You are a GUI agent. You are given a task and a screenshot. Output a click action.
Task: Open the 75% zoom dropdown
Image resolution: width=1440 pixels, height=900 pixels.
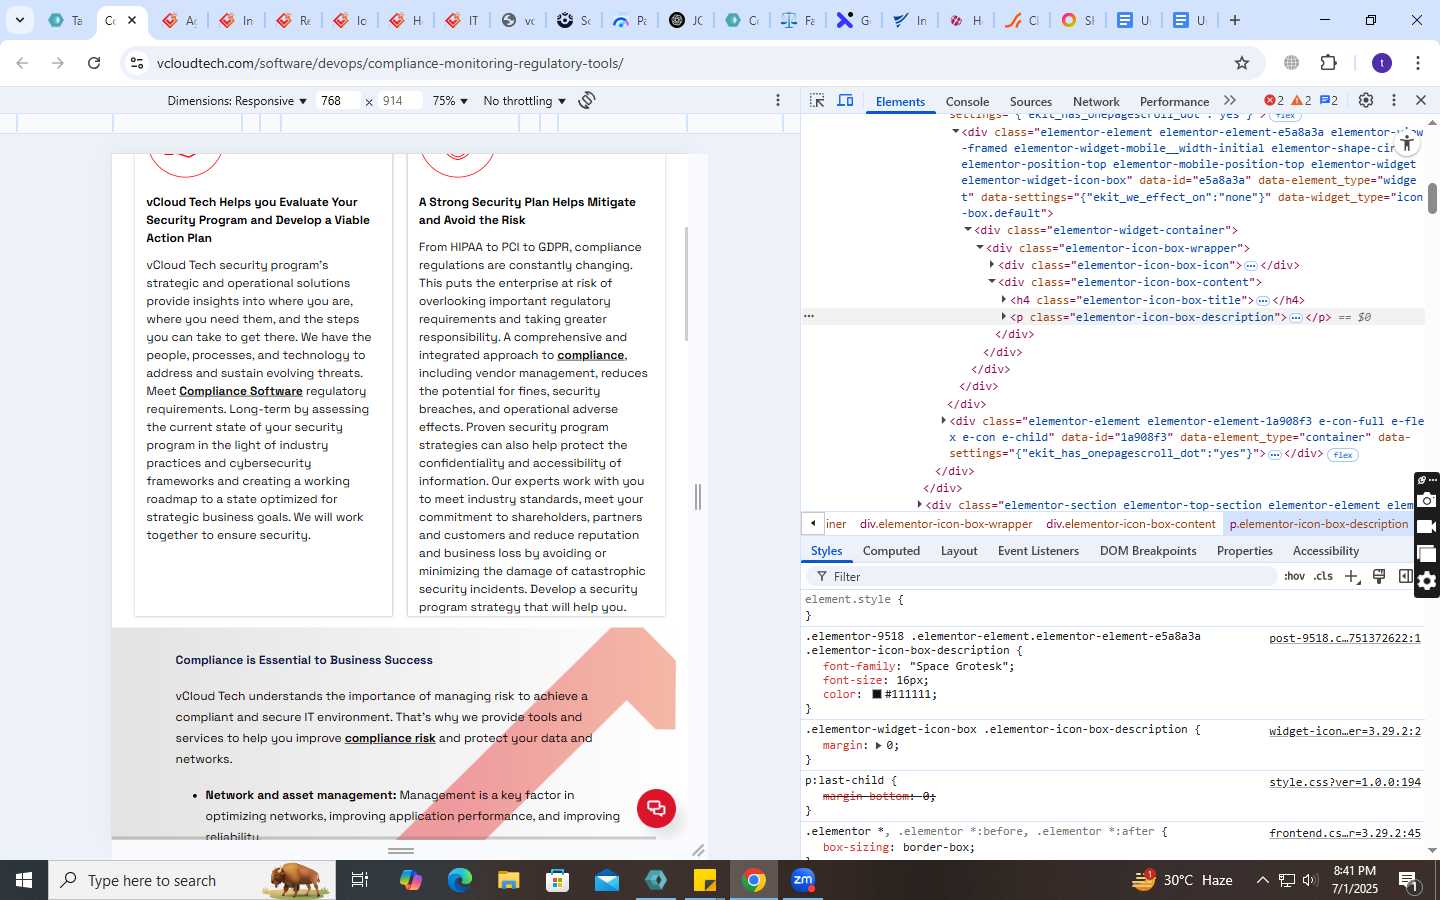click(x=450, y=100)
